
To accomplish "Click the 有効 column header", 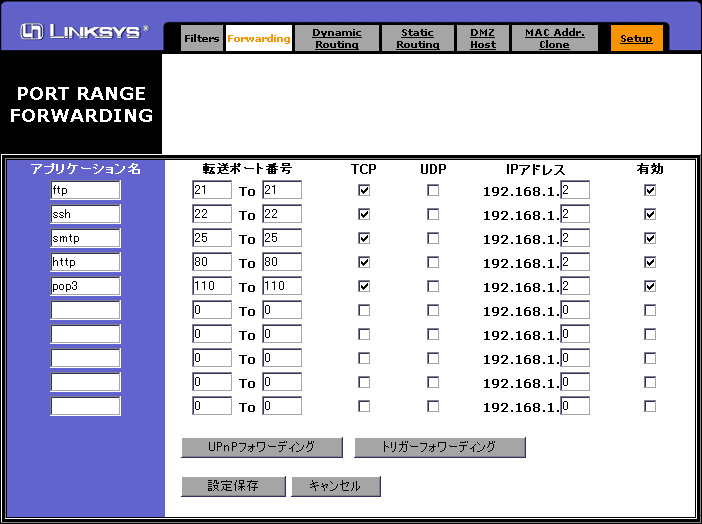I will coord(650,169).
